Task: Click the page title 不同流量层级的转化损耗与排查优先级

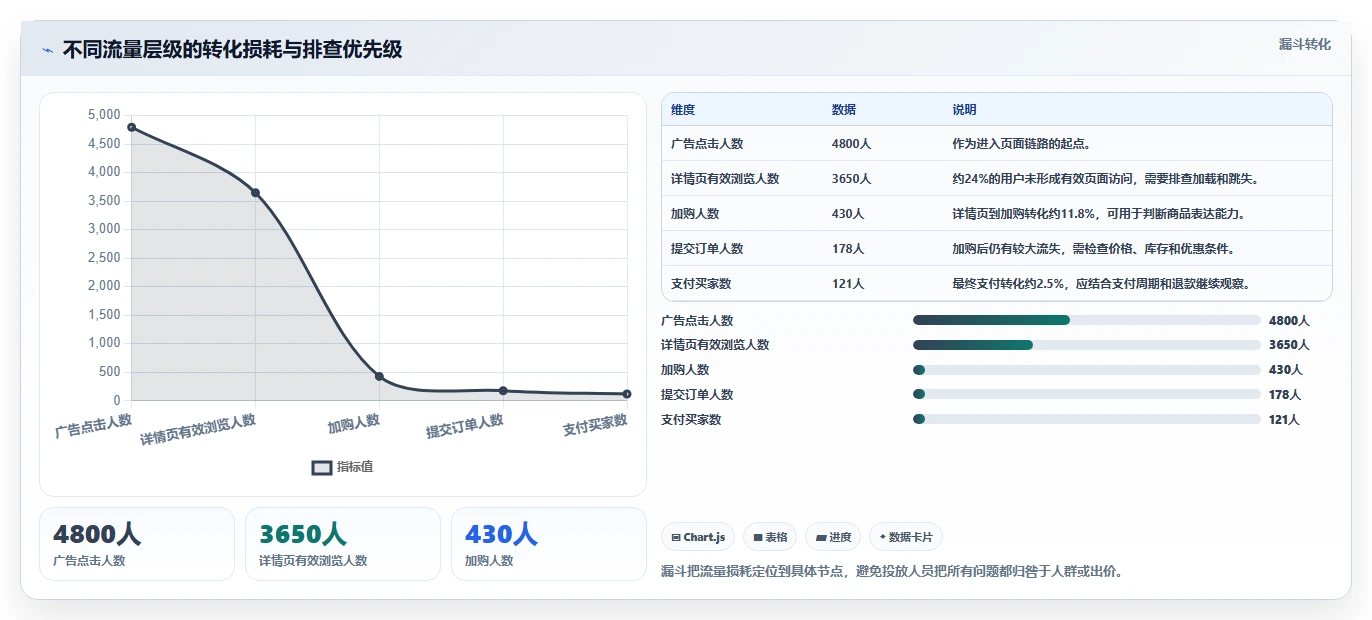Action: point(232,49)
